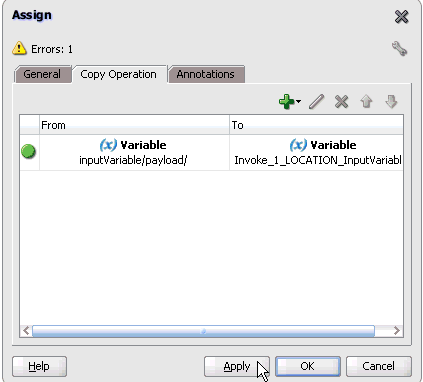Click the pencil edit icon

[x=316, y=102]
